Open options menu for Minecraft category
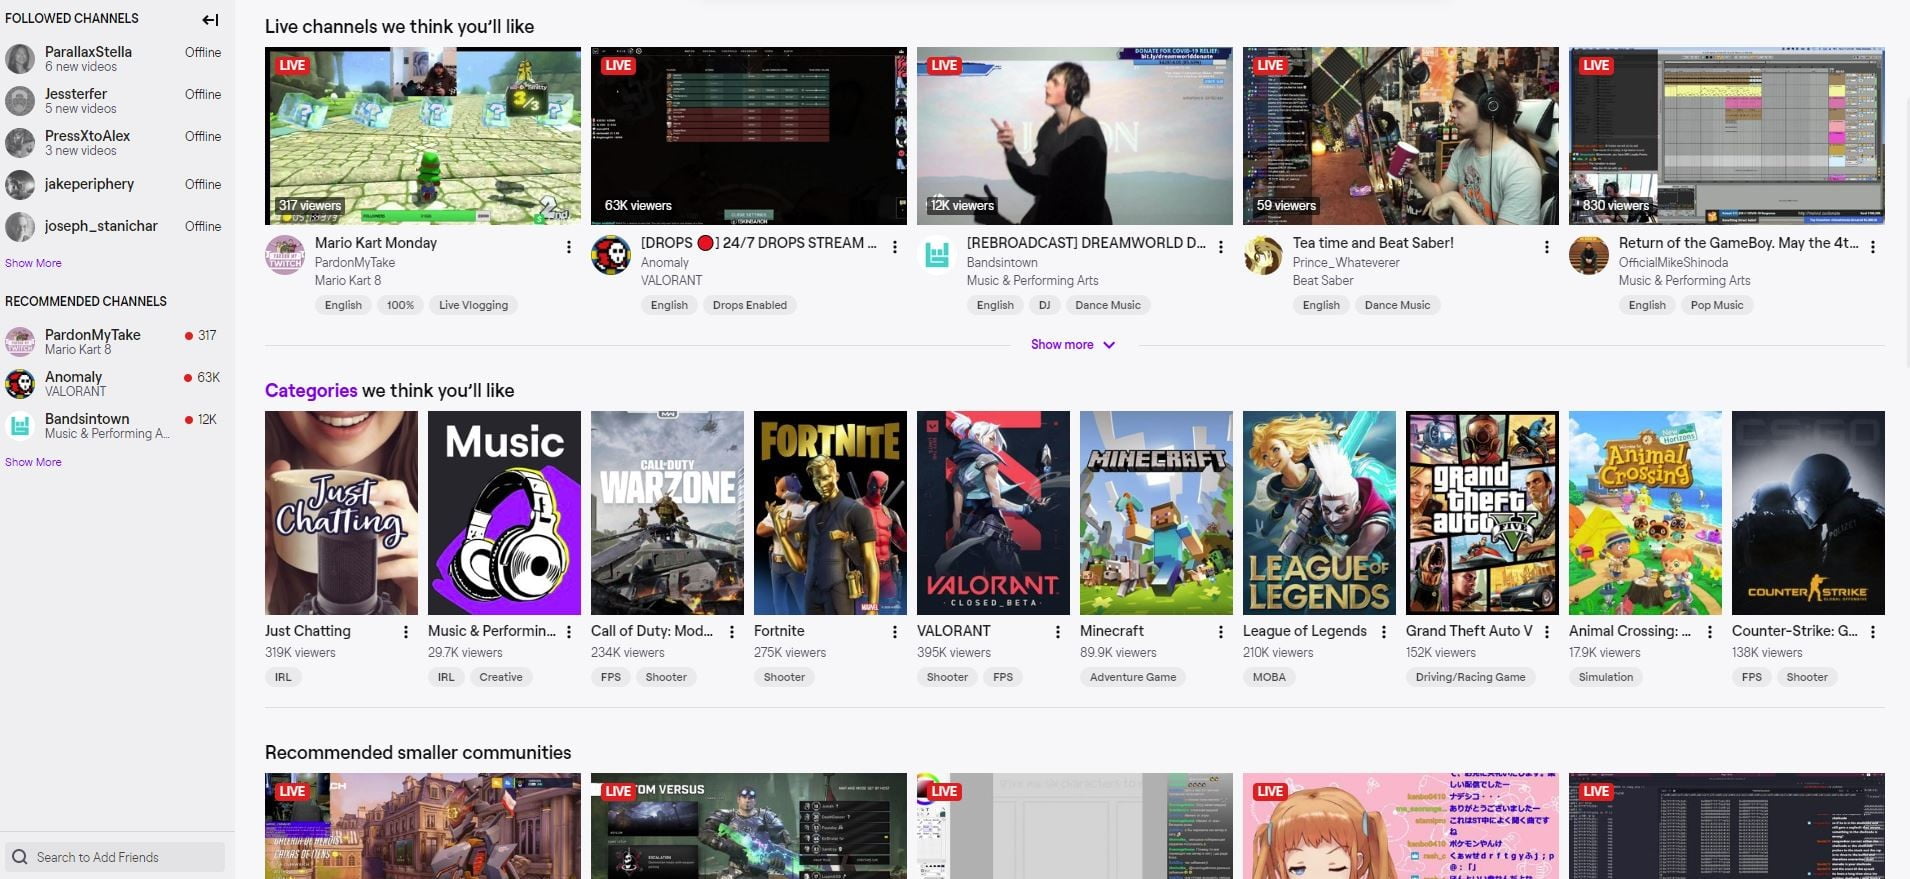The width and height of the screenshot is (1910, 879). pos(1221,632)
